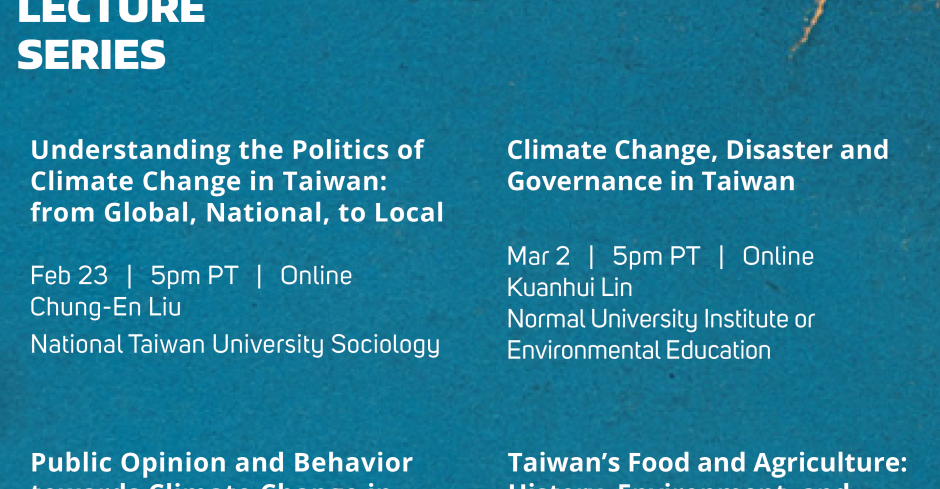Click the 5pm PT time for Feb 23
Viewport: 940px width, 489px height.
tap(194, 276)
